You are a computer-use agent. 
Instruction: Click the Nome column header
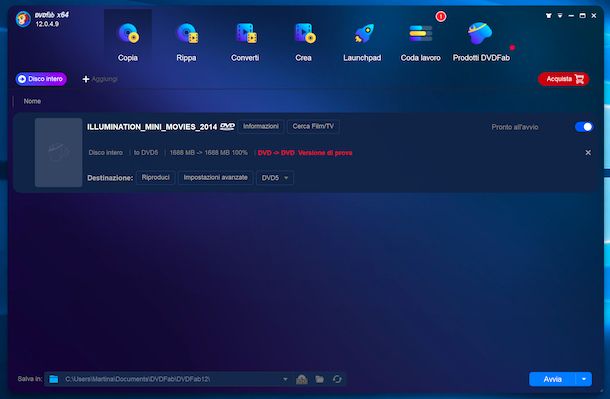click(32, 101)
